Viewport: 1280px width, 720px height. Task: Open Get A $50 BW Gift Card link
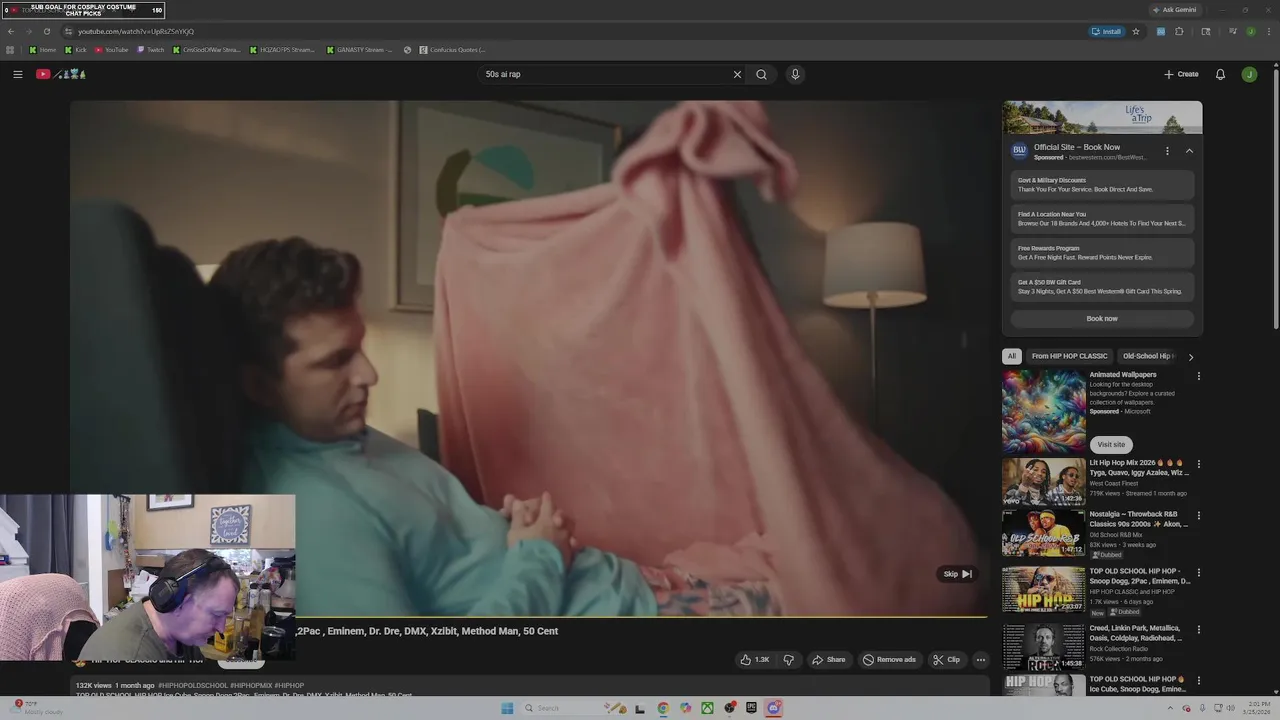1102,287
